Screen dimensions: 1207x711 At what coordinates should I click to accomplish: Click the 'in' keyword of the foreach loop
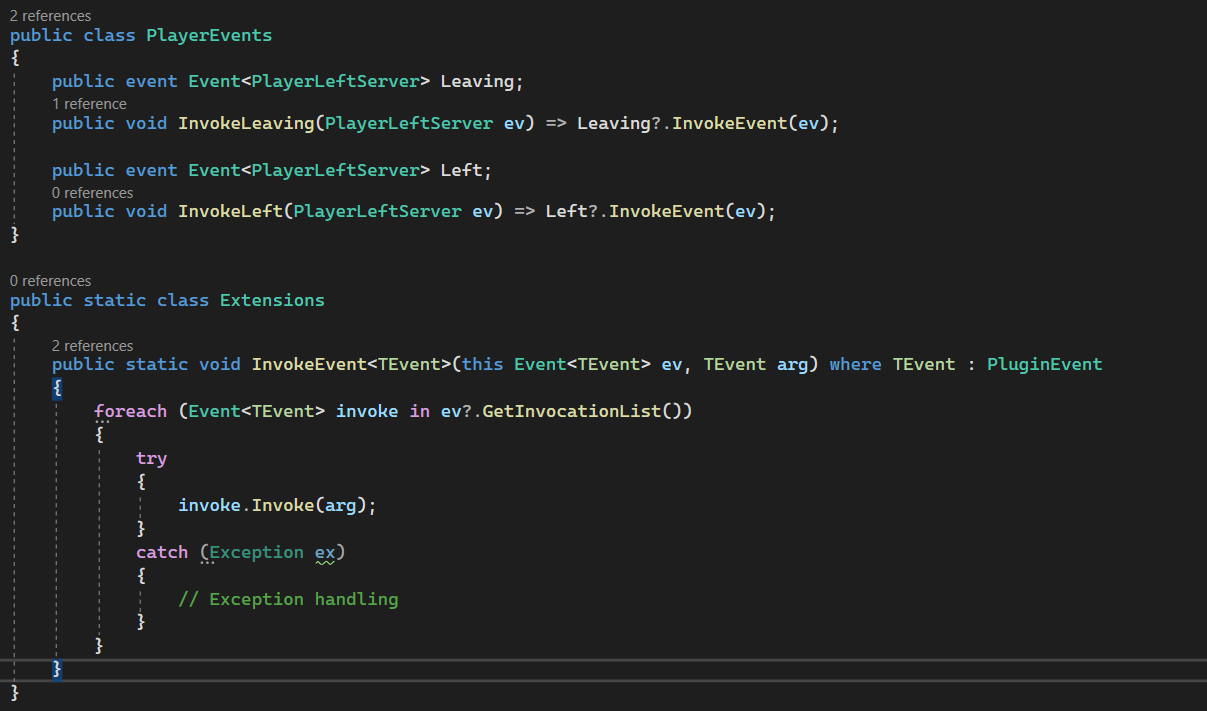coord(420,411)
